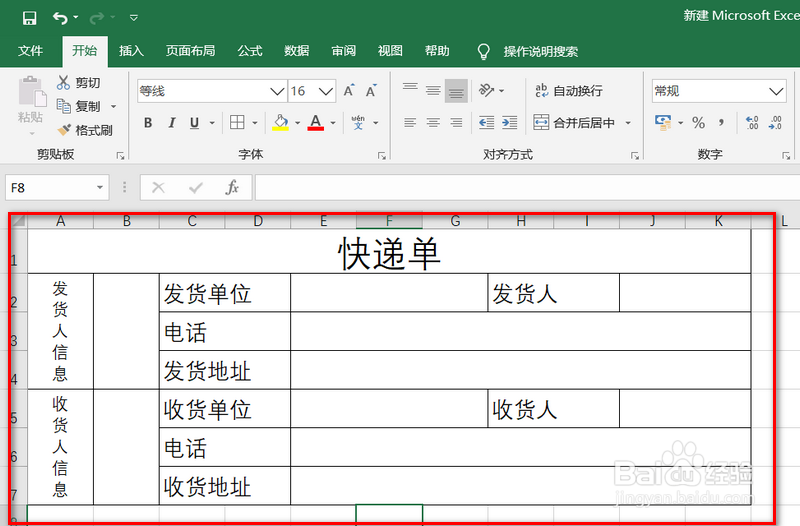The height and width of the screenshot is (526, 800).
Task: Click the Save icon in quick access toolbar
Action: point(30,18)
